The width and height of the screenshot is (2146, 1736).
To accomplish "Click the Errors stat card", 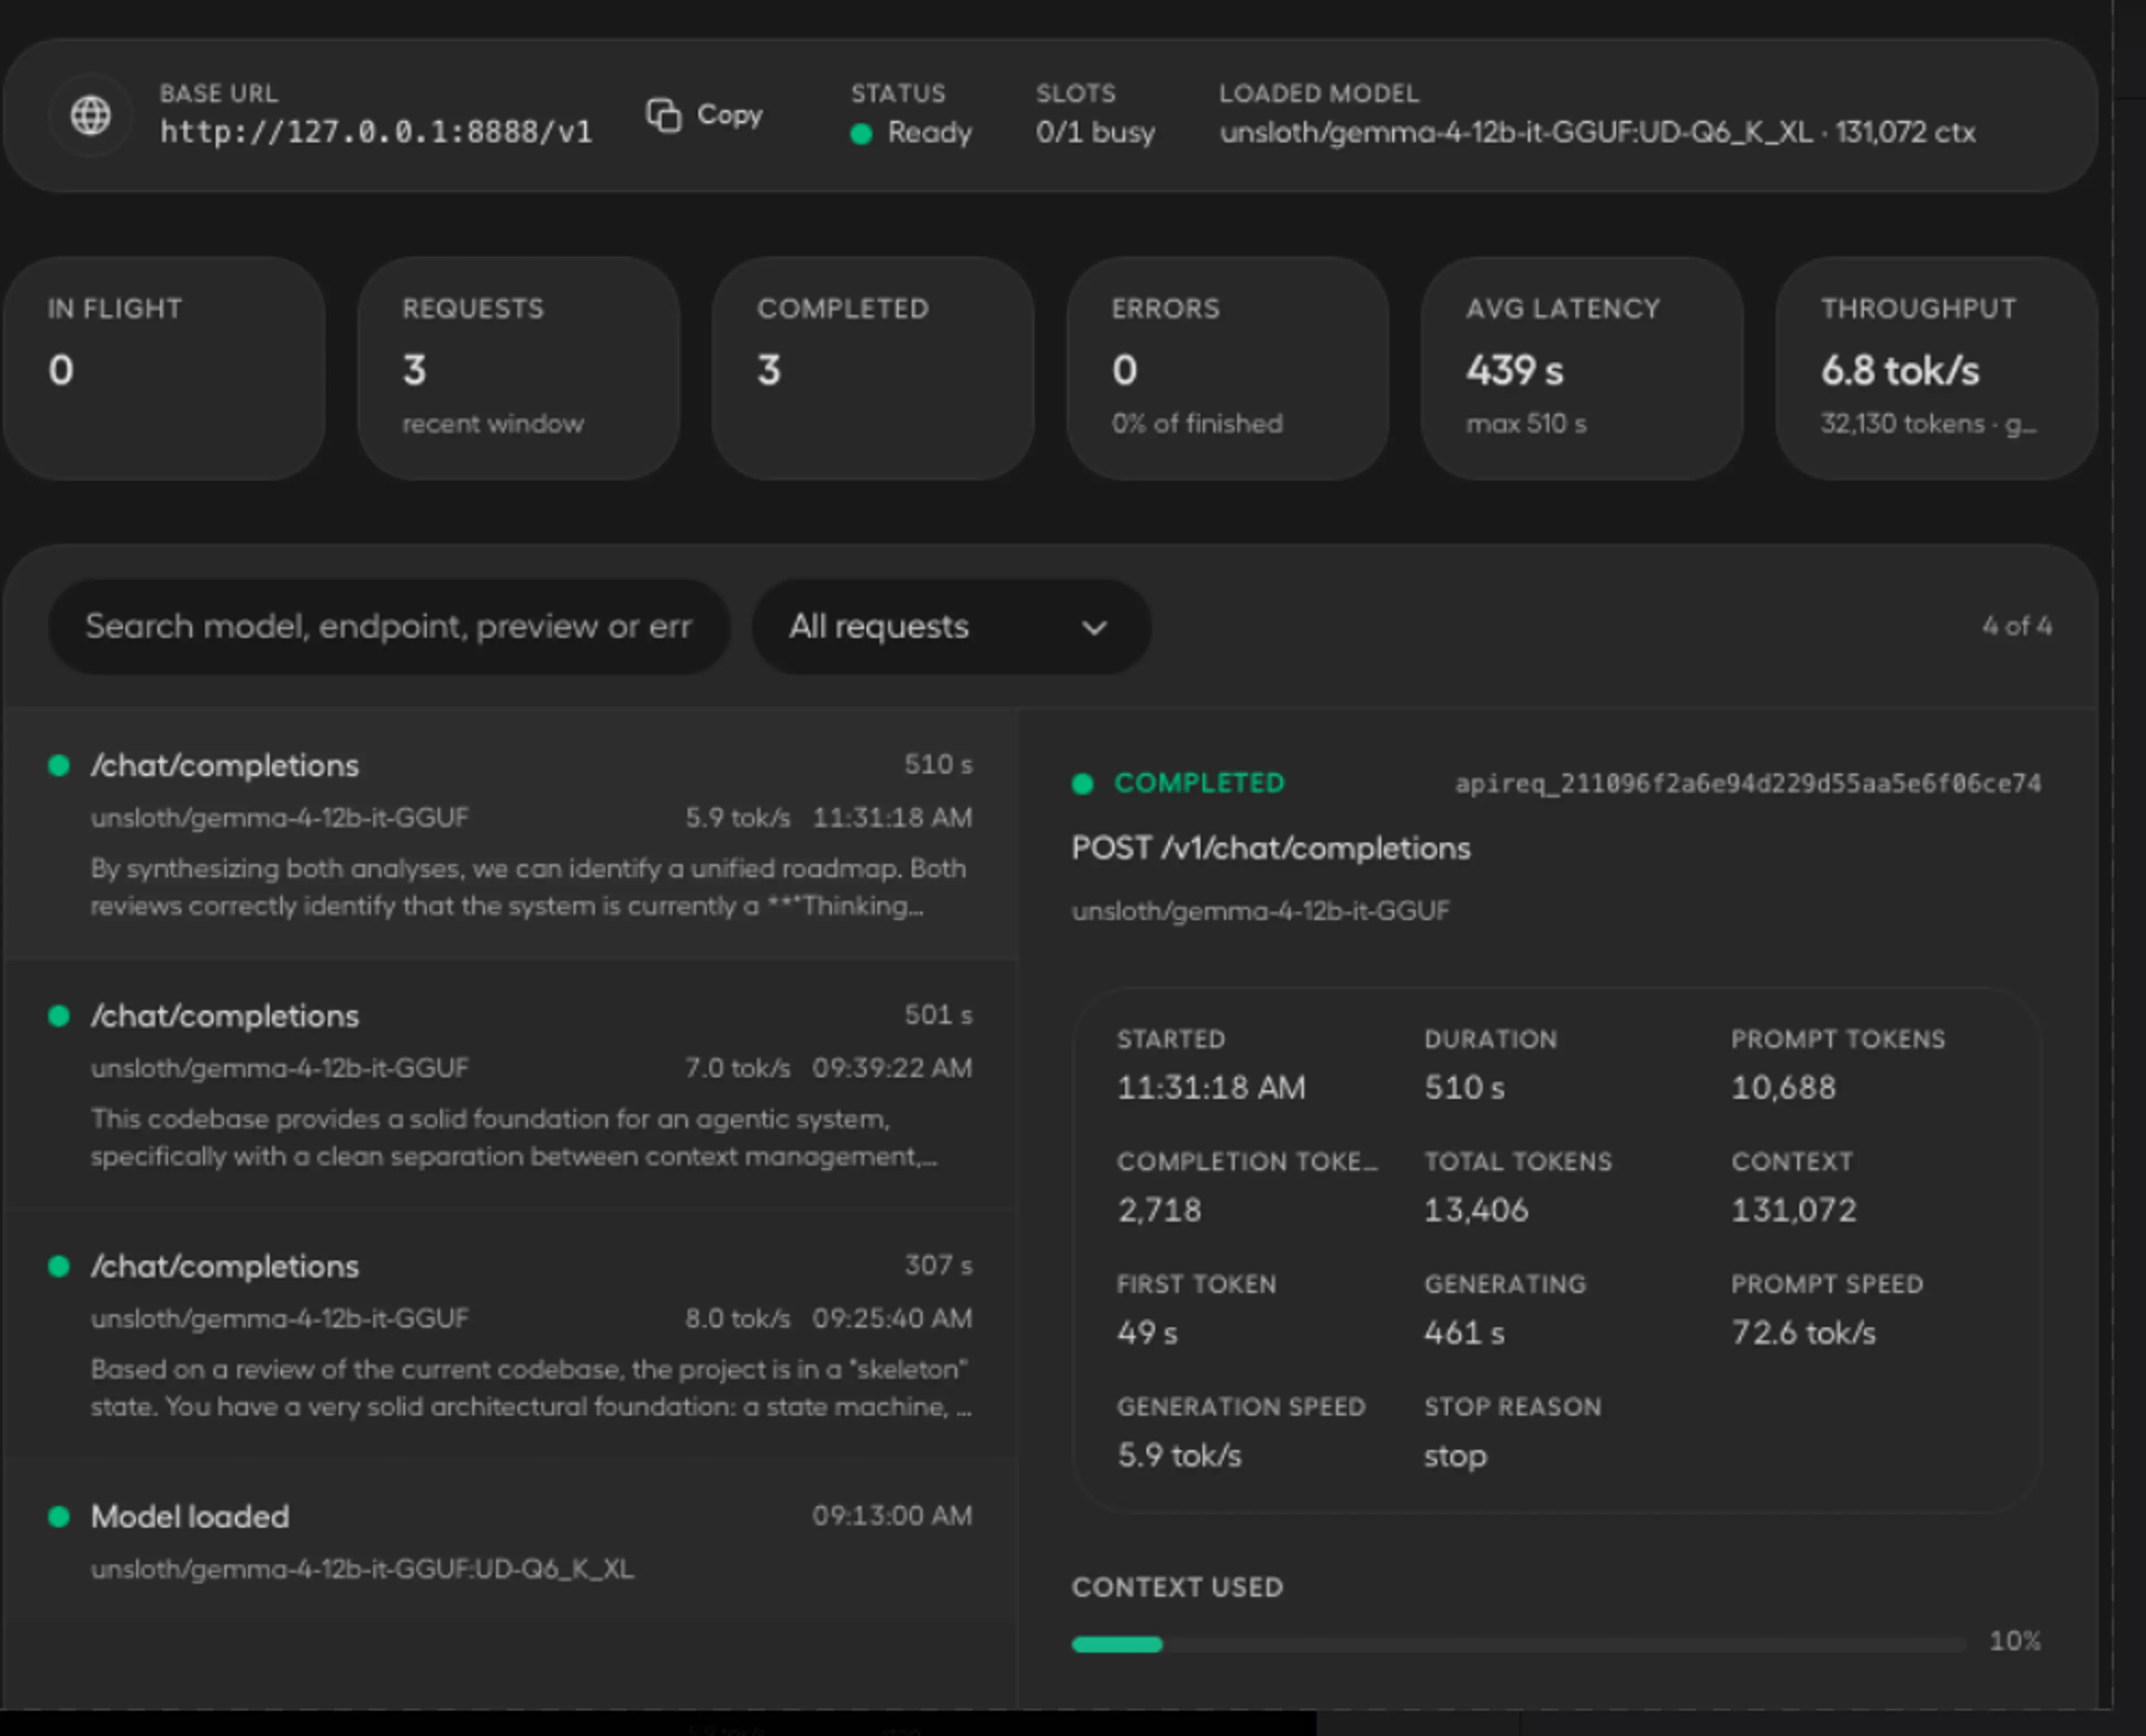I will coord(1228,368).
